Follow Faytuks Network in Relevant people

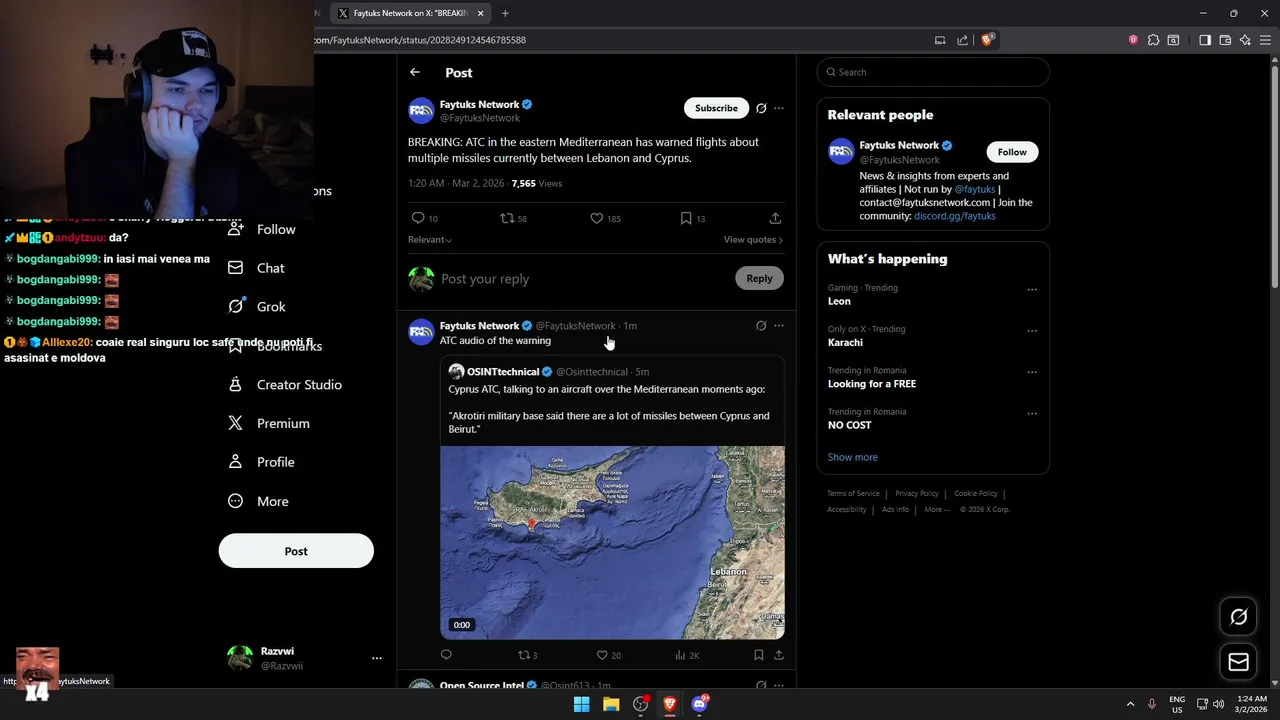tap(1012, 152)
